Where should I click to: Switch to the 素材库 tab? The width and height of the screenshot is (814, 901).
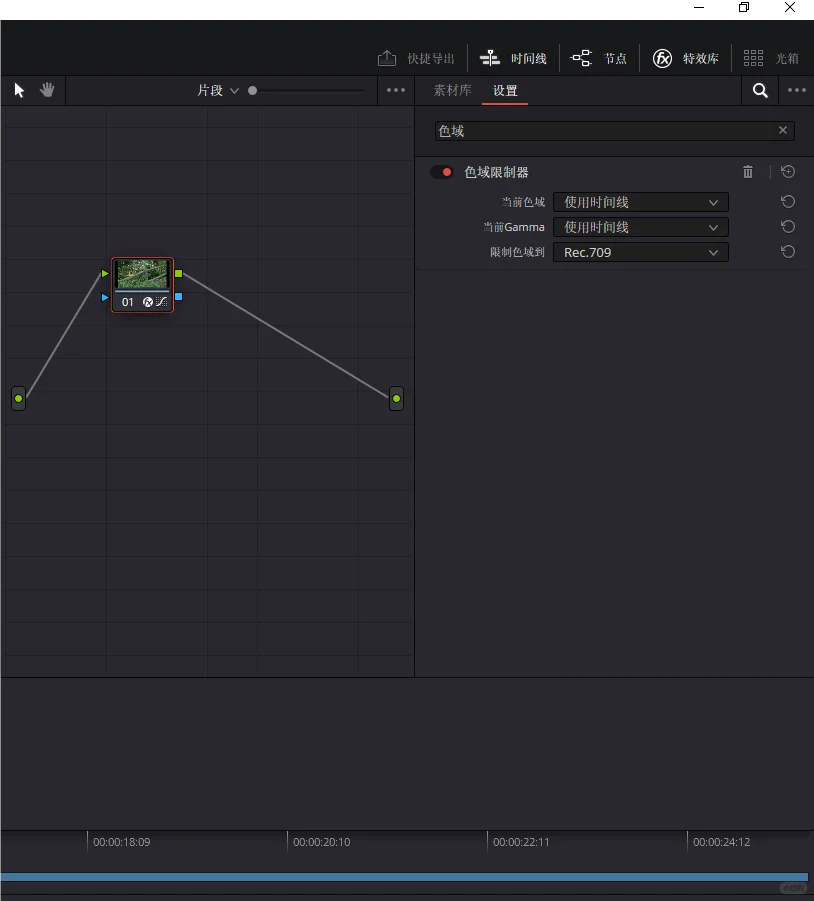coord(452,90)
